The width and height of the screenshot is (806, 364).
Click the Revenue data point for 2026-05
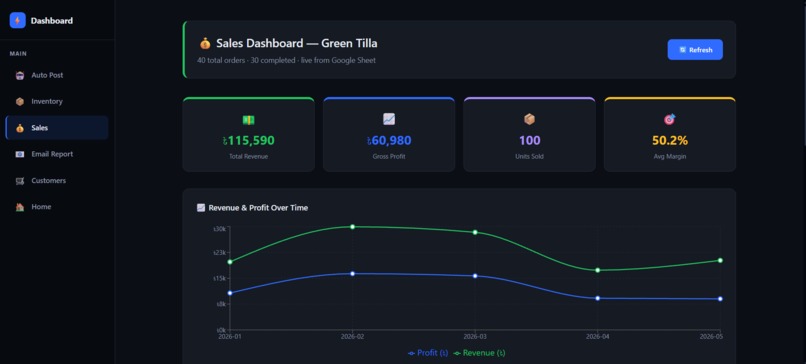point(720,261)
